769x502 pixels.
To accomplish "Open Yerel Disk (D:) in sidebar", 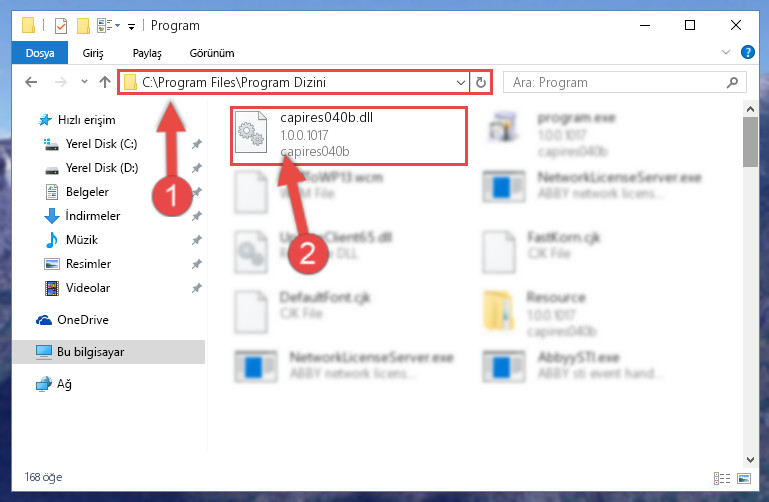I will click(102, 168).
